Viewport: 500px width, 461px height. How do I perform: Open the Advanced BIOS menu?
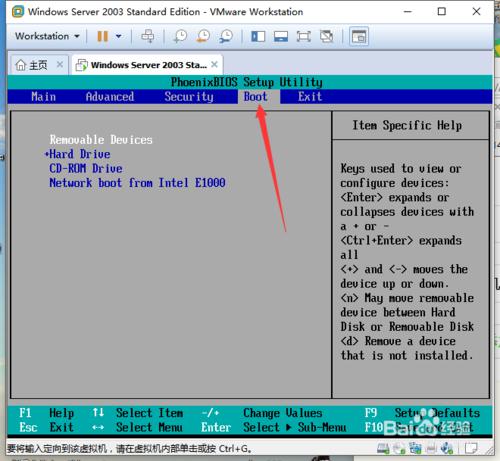tap(110, 97)
